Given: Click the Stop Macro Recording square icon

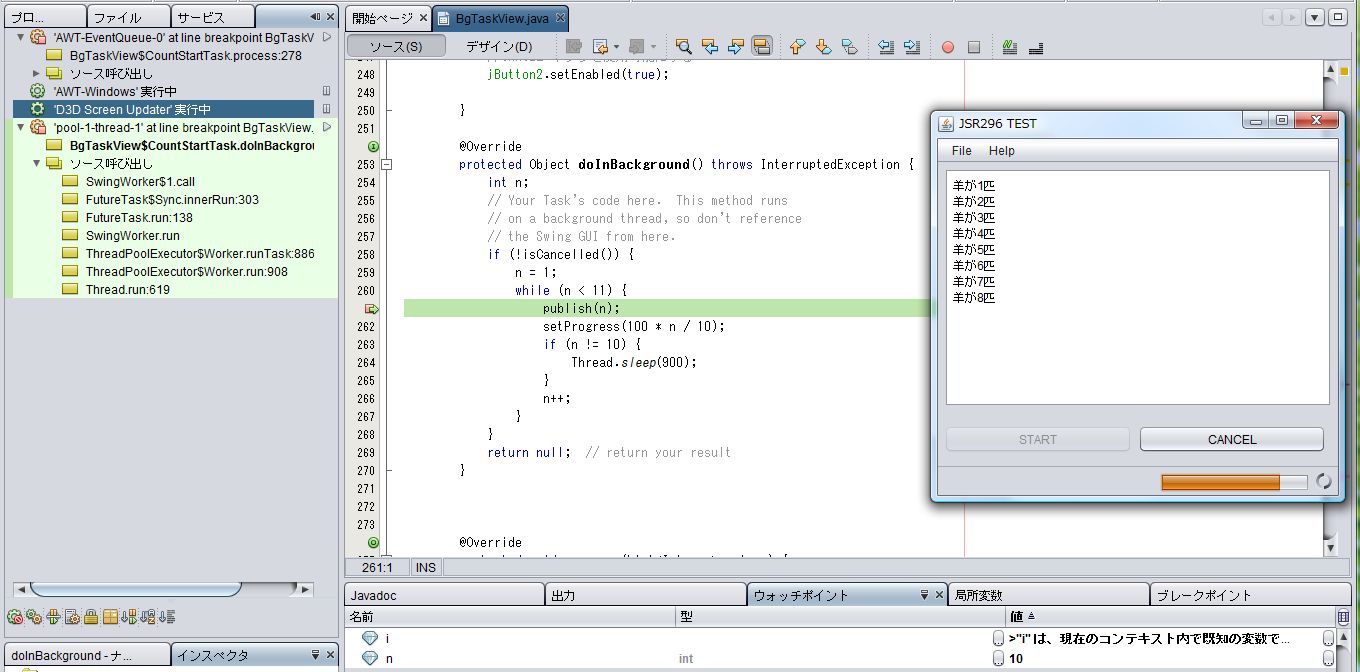Looking at the screenshot, I should click(x=974, y=47).
